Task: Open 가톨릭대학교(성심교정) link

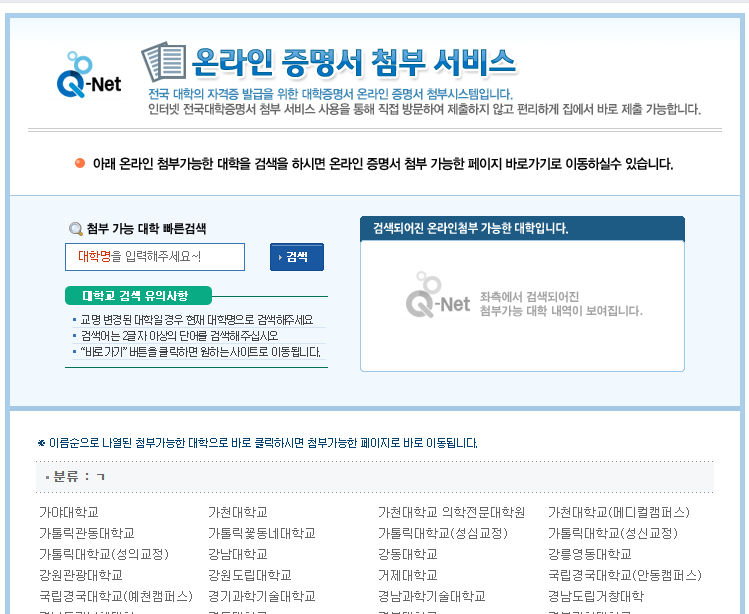Action: (x=443, y=533)
